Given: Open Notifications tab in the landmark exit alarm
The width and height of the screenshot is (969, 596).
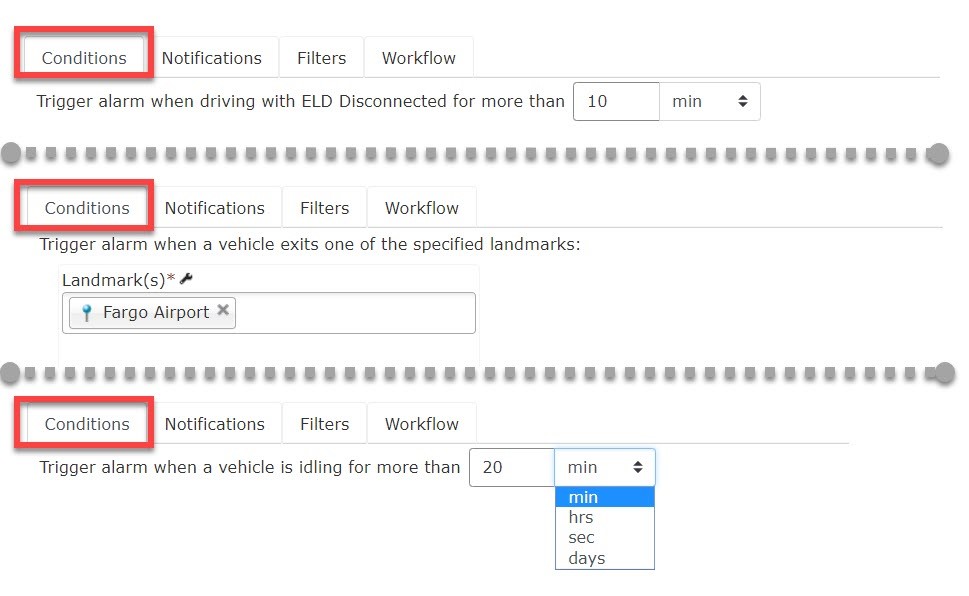Looking at the screenshot, I should (x=214, y=208).
